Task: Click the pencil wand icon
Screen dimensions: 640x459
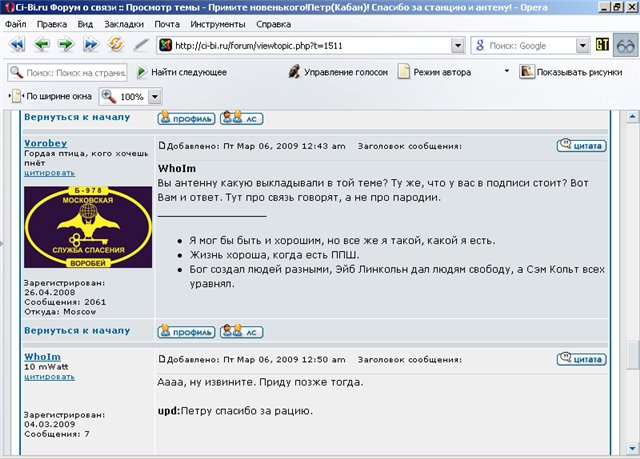Action: [141, 45]
